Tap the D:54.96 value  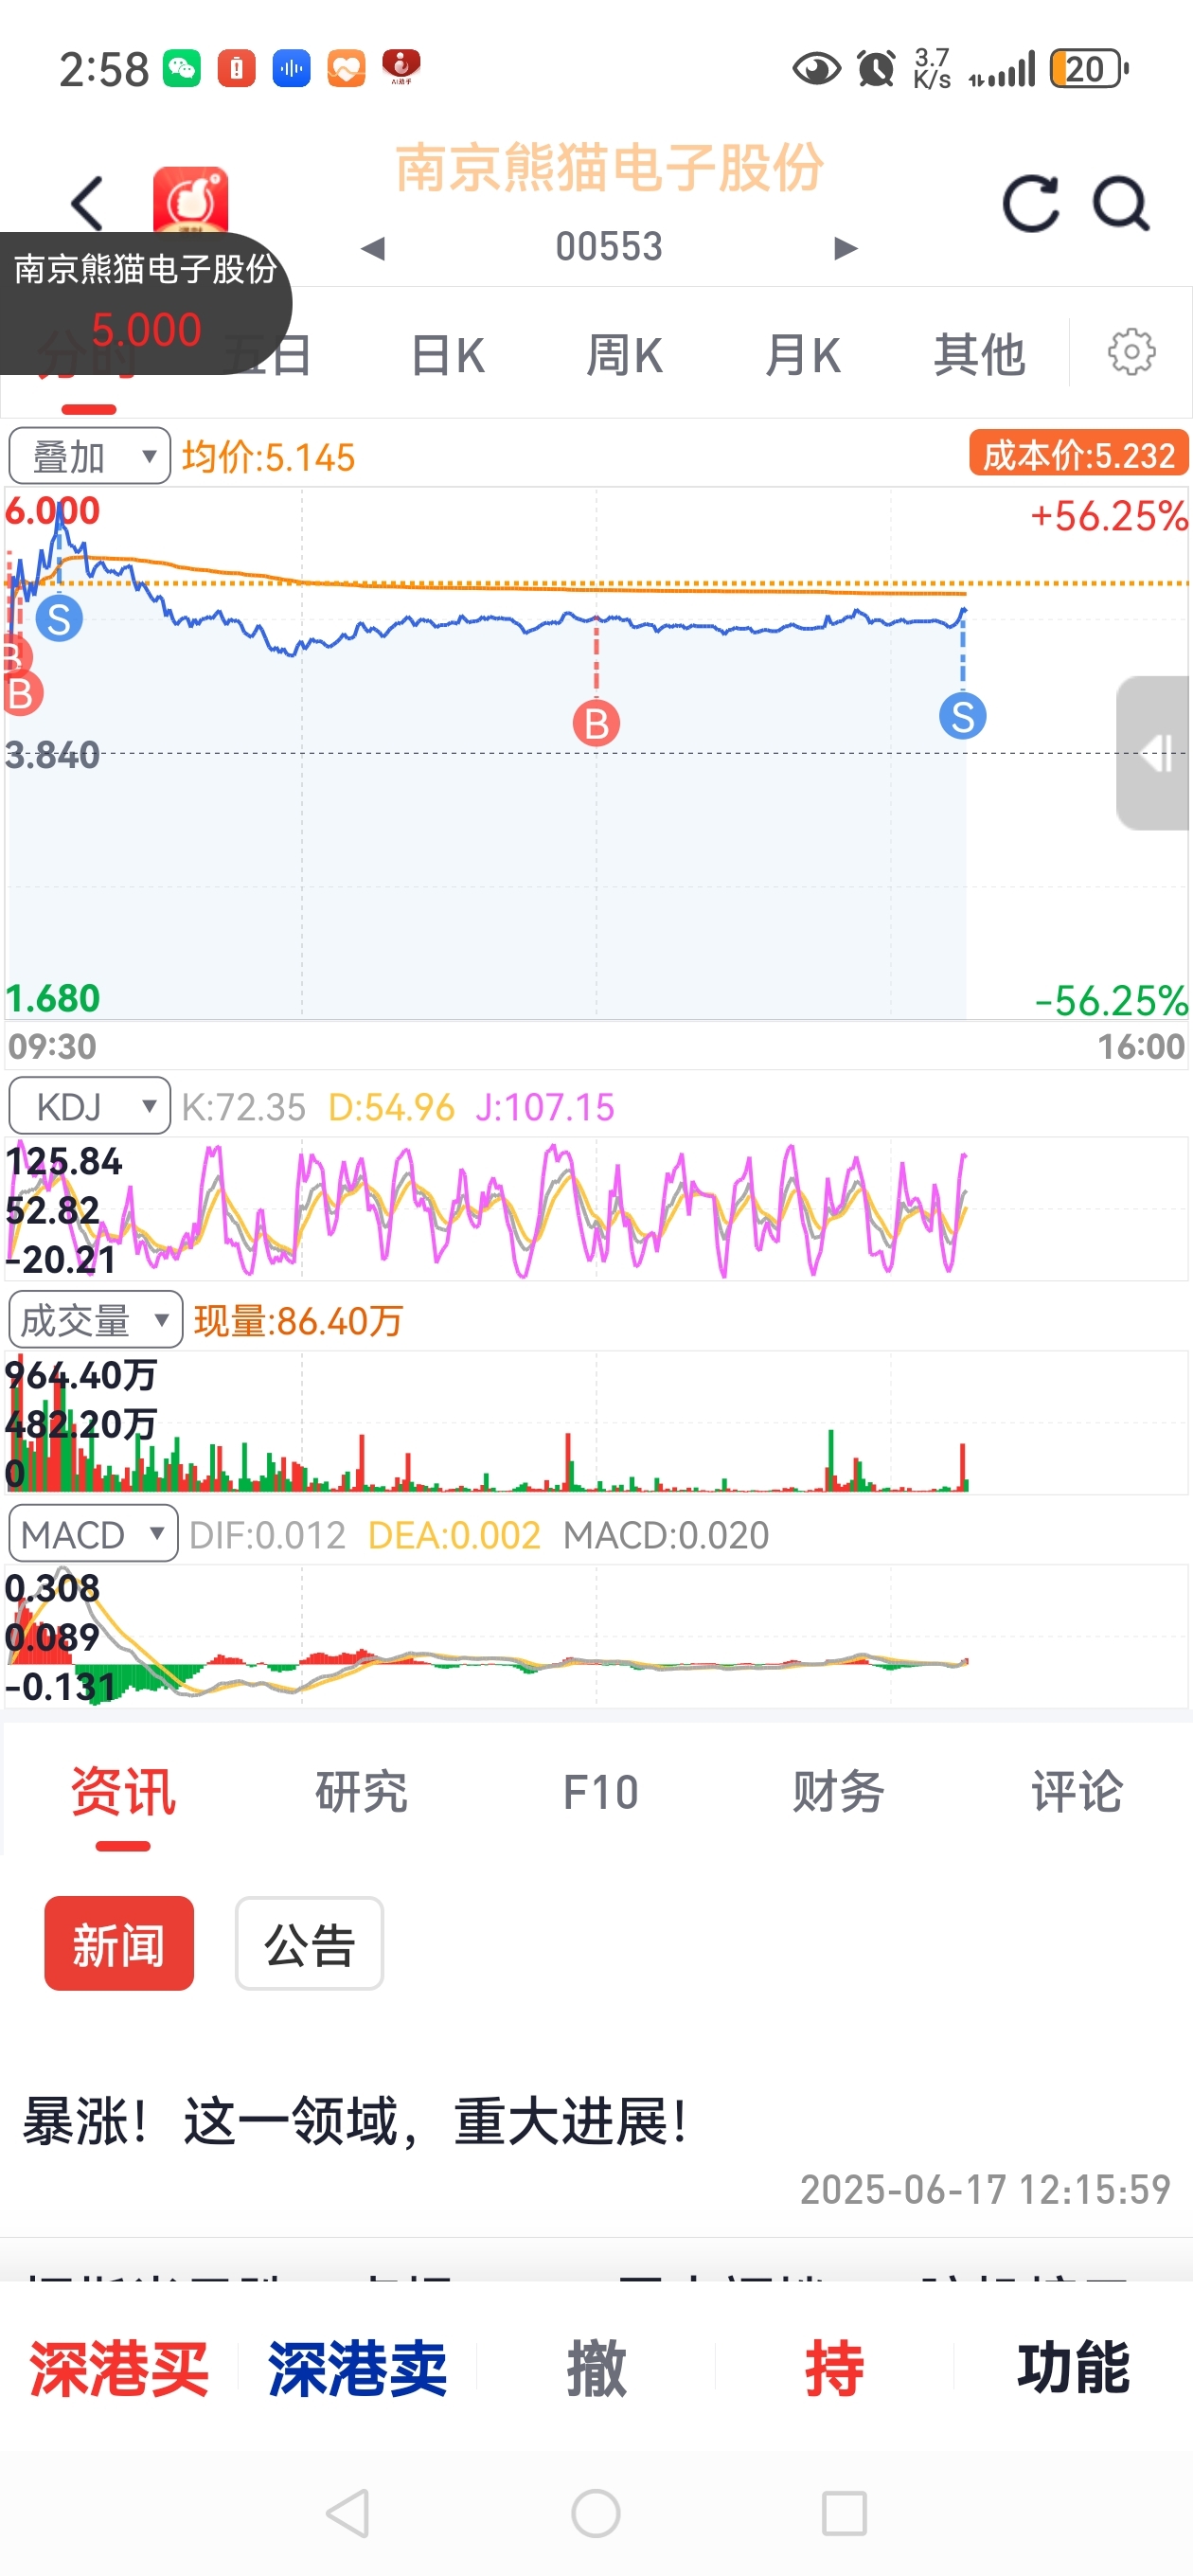click(x=391, y=1107)
